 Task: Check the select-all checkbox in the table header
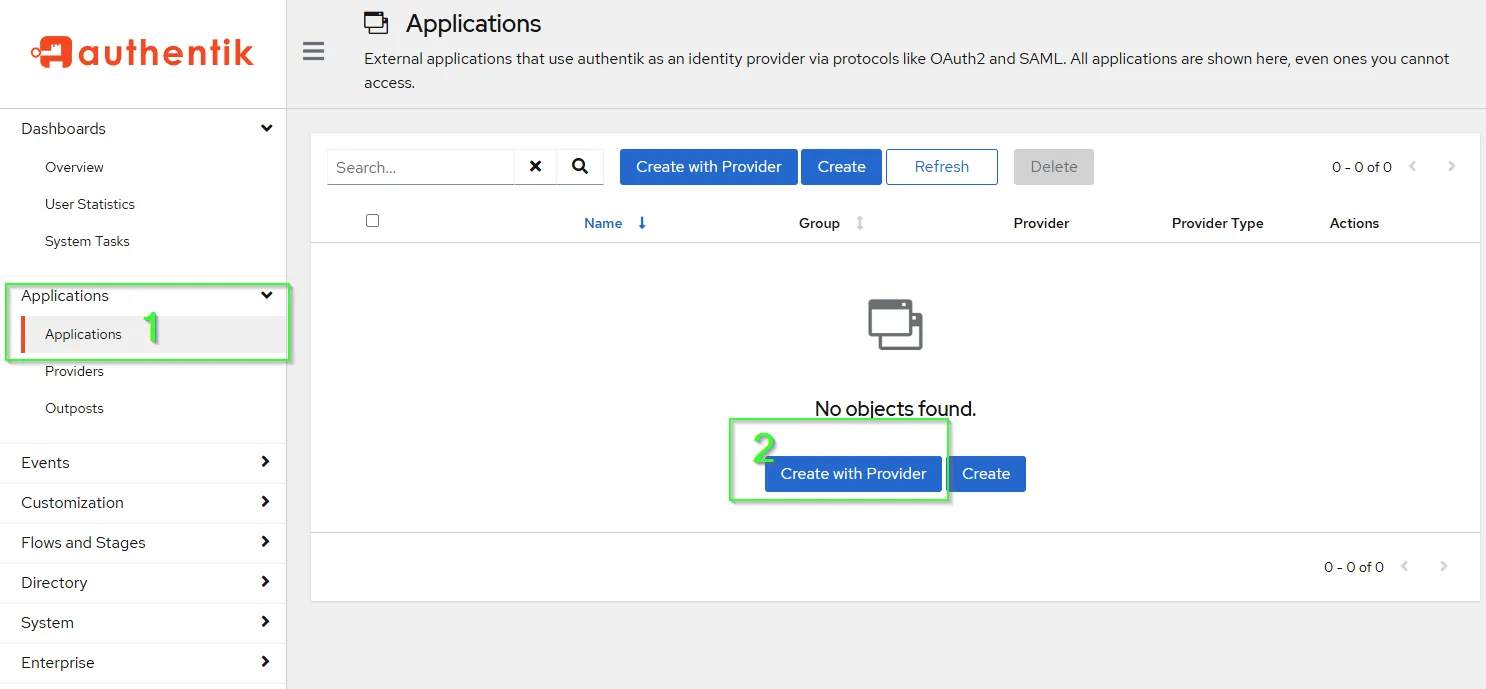point(372,220)
